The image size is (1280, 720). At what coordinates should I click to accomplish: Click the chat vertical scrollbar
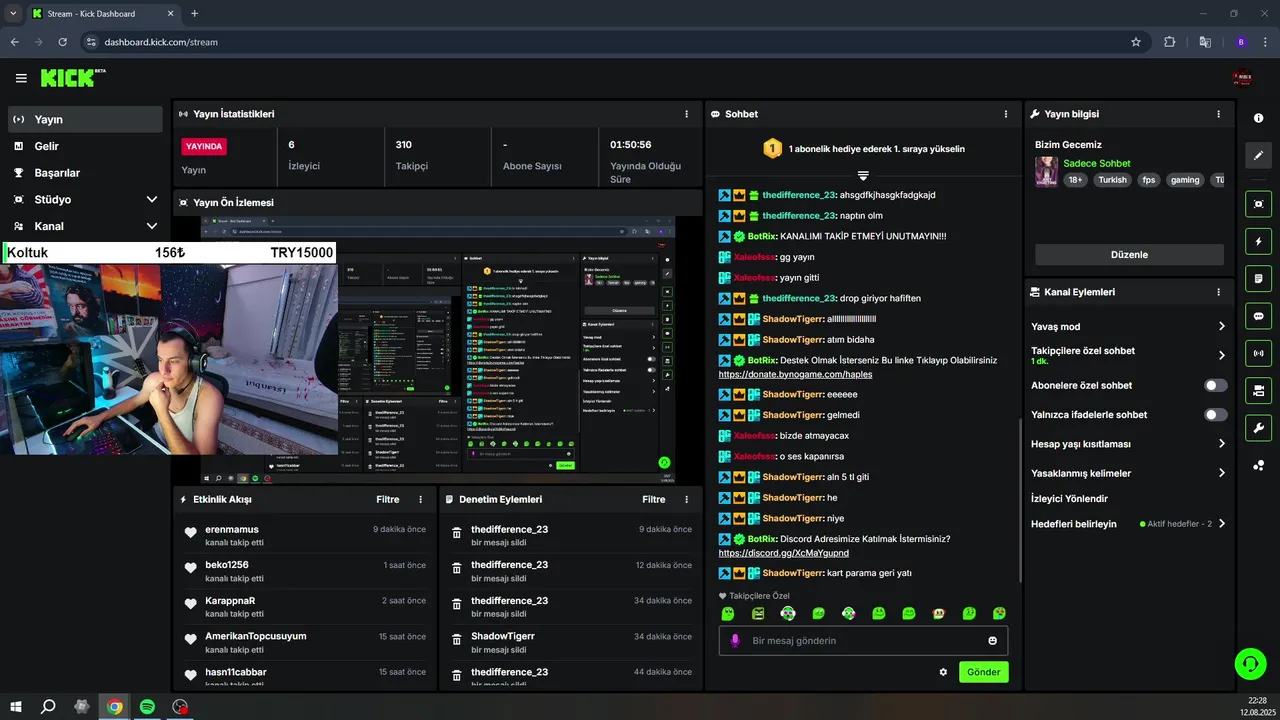[1020, 500]
